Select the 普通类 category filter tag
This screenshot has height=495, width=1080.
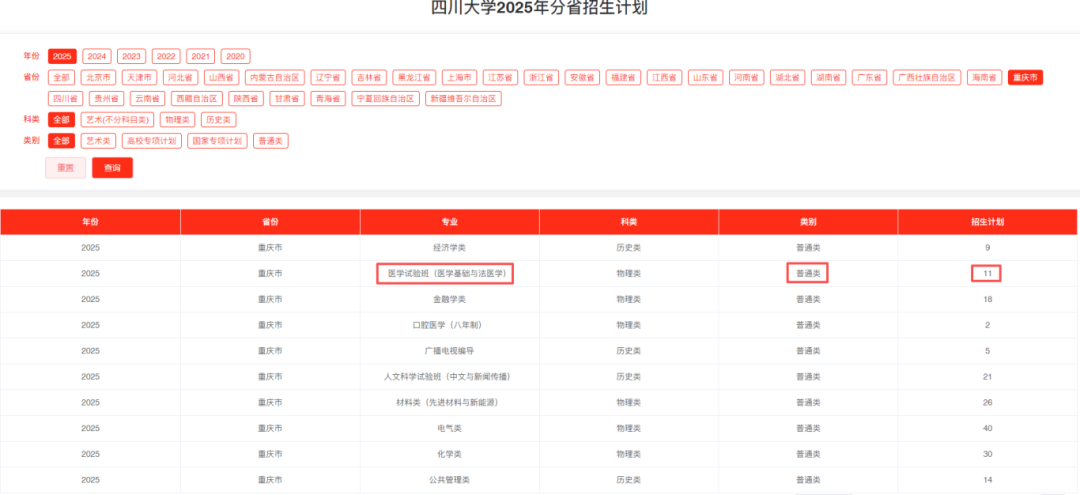click(x=271, y=141)
